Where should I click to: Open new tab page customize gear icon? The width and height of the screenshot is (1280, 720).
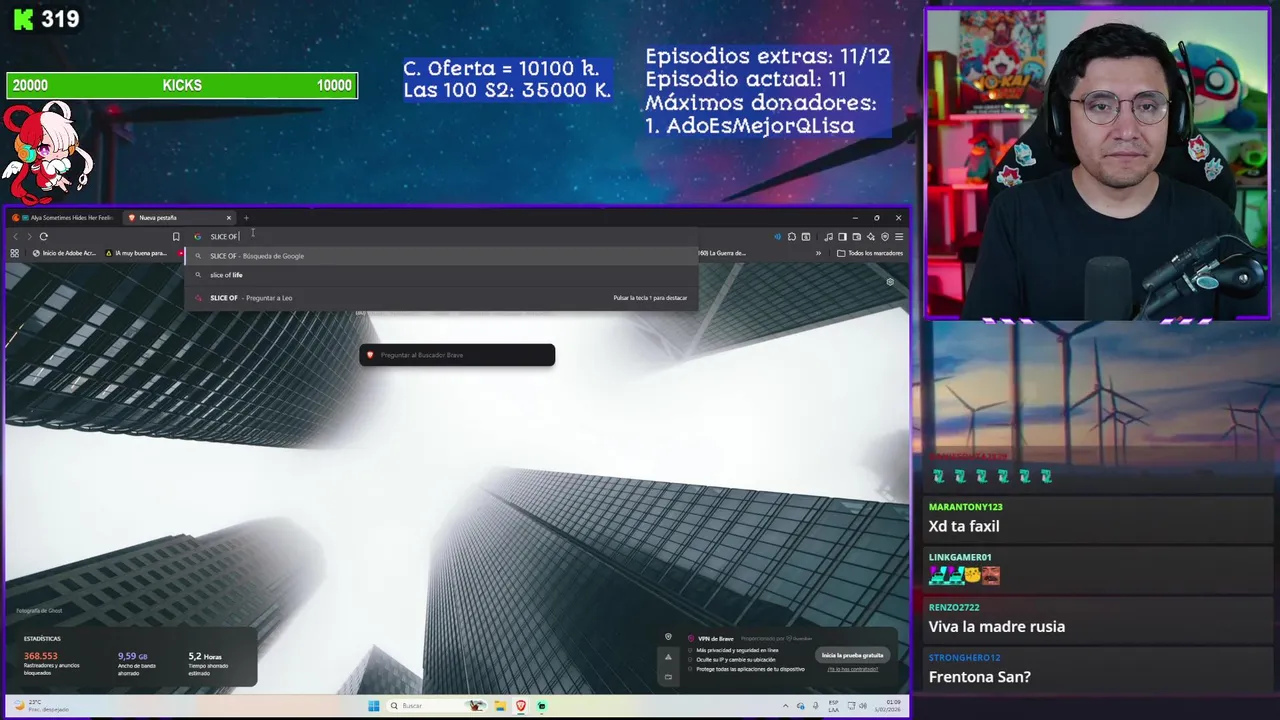click(x=890, y=282)
